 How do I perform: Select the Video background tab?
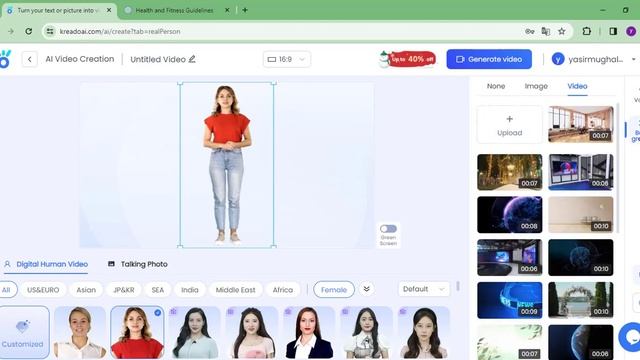pyautogui.click(x=577, y=86)
